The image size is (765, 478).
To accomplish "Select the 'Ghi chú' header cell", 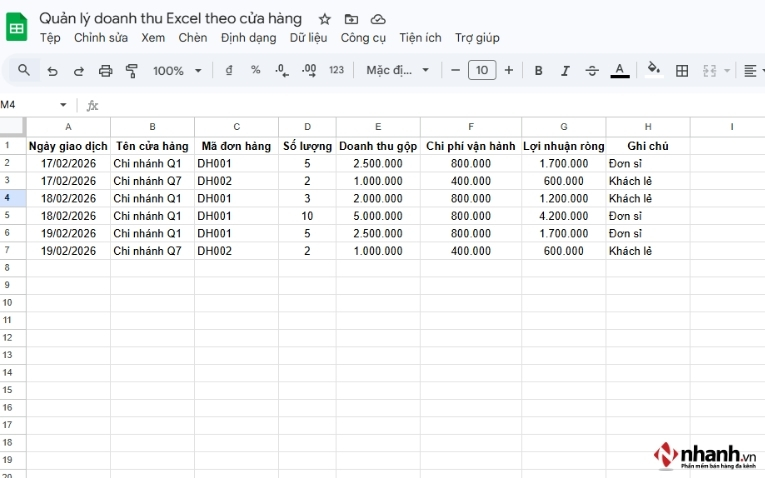I will tap(648, 146).
